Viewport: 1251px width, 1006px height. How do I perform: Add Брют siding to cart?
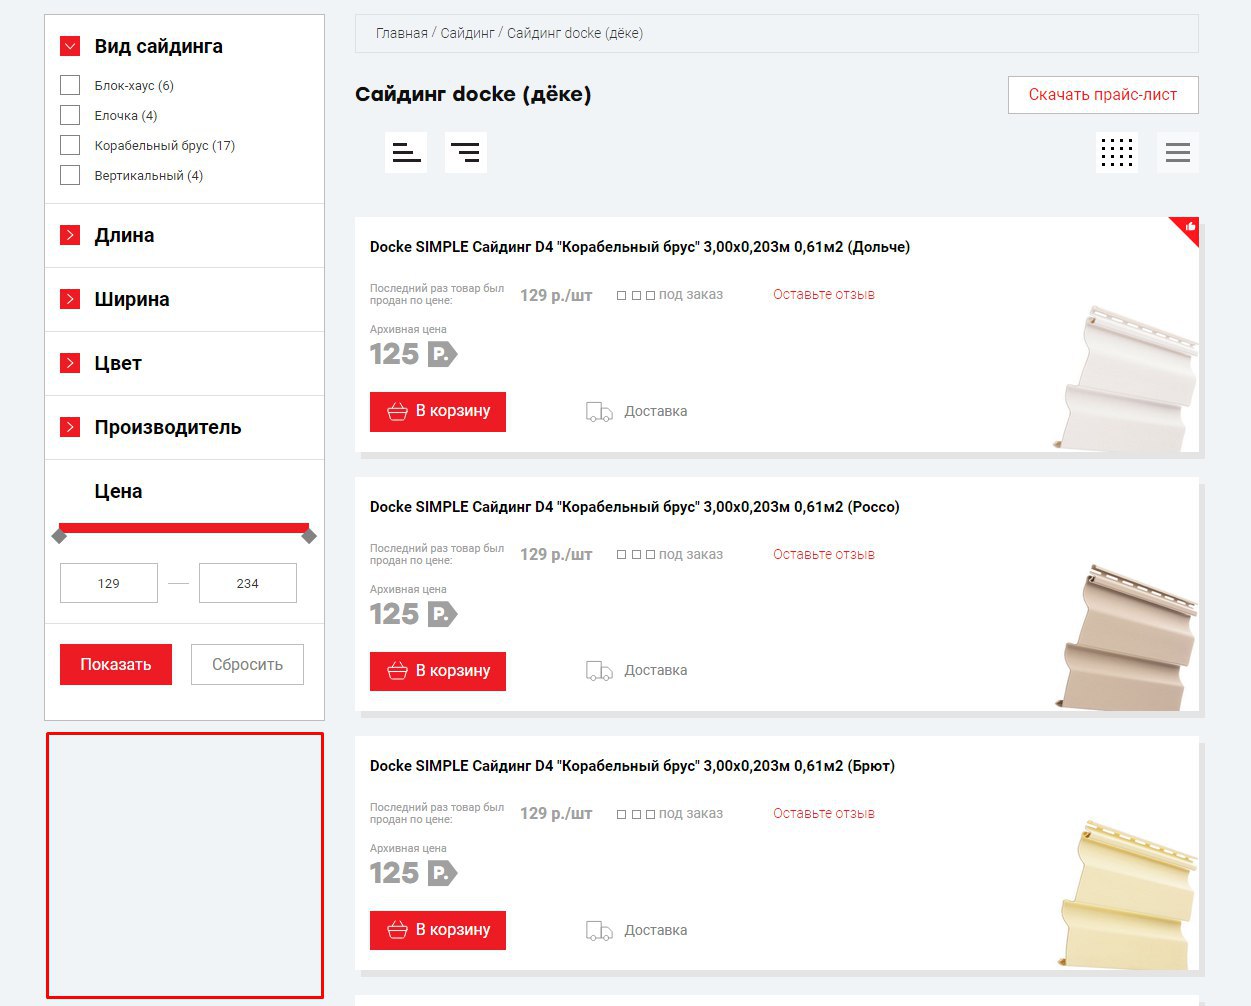[438, 930]
